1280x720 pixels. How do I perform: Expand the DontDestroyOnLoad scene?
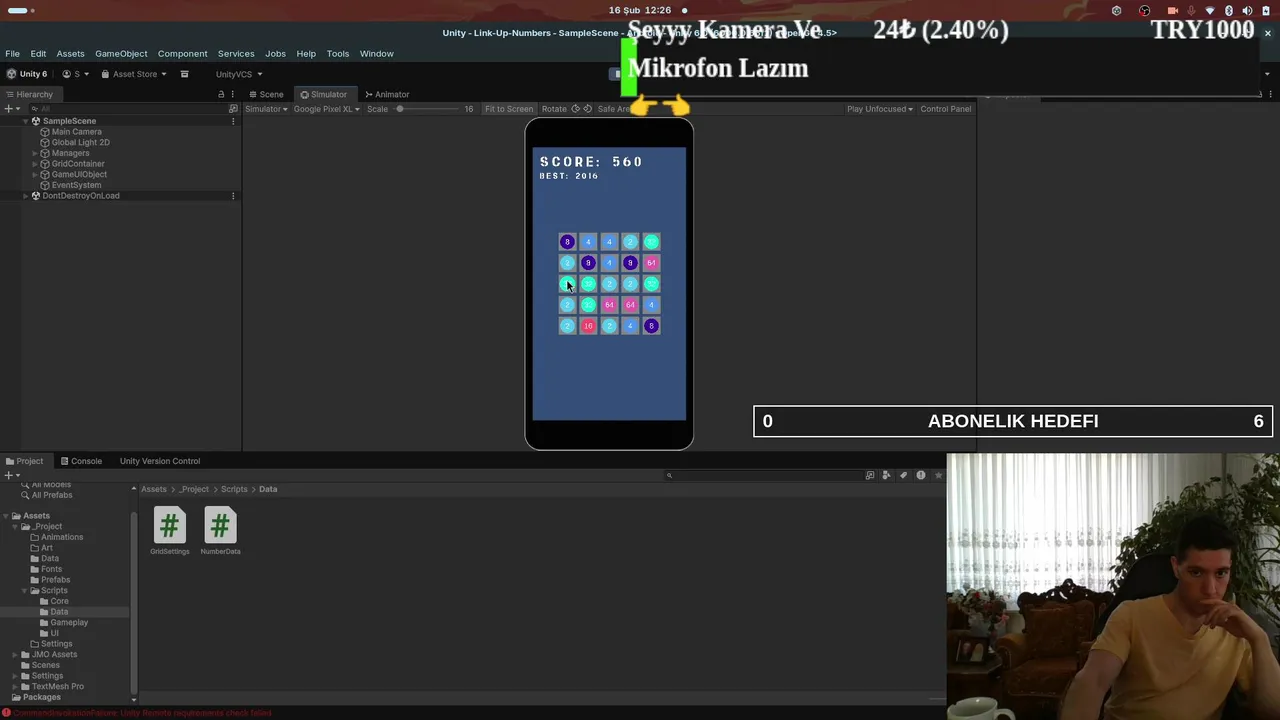pos(25,196)
